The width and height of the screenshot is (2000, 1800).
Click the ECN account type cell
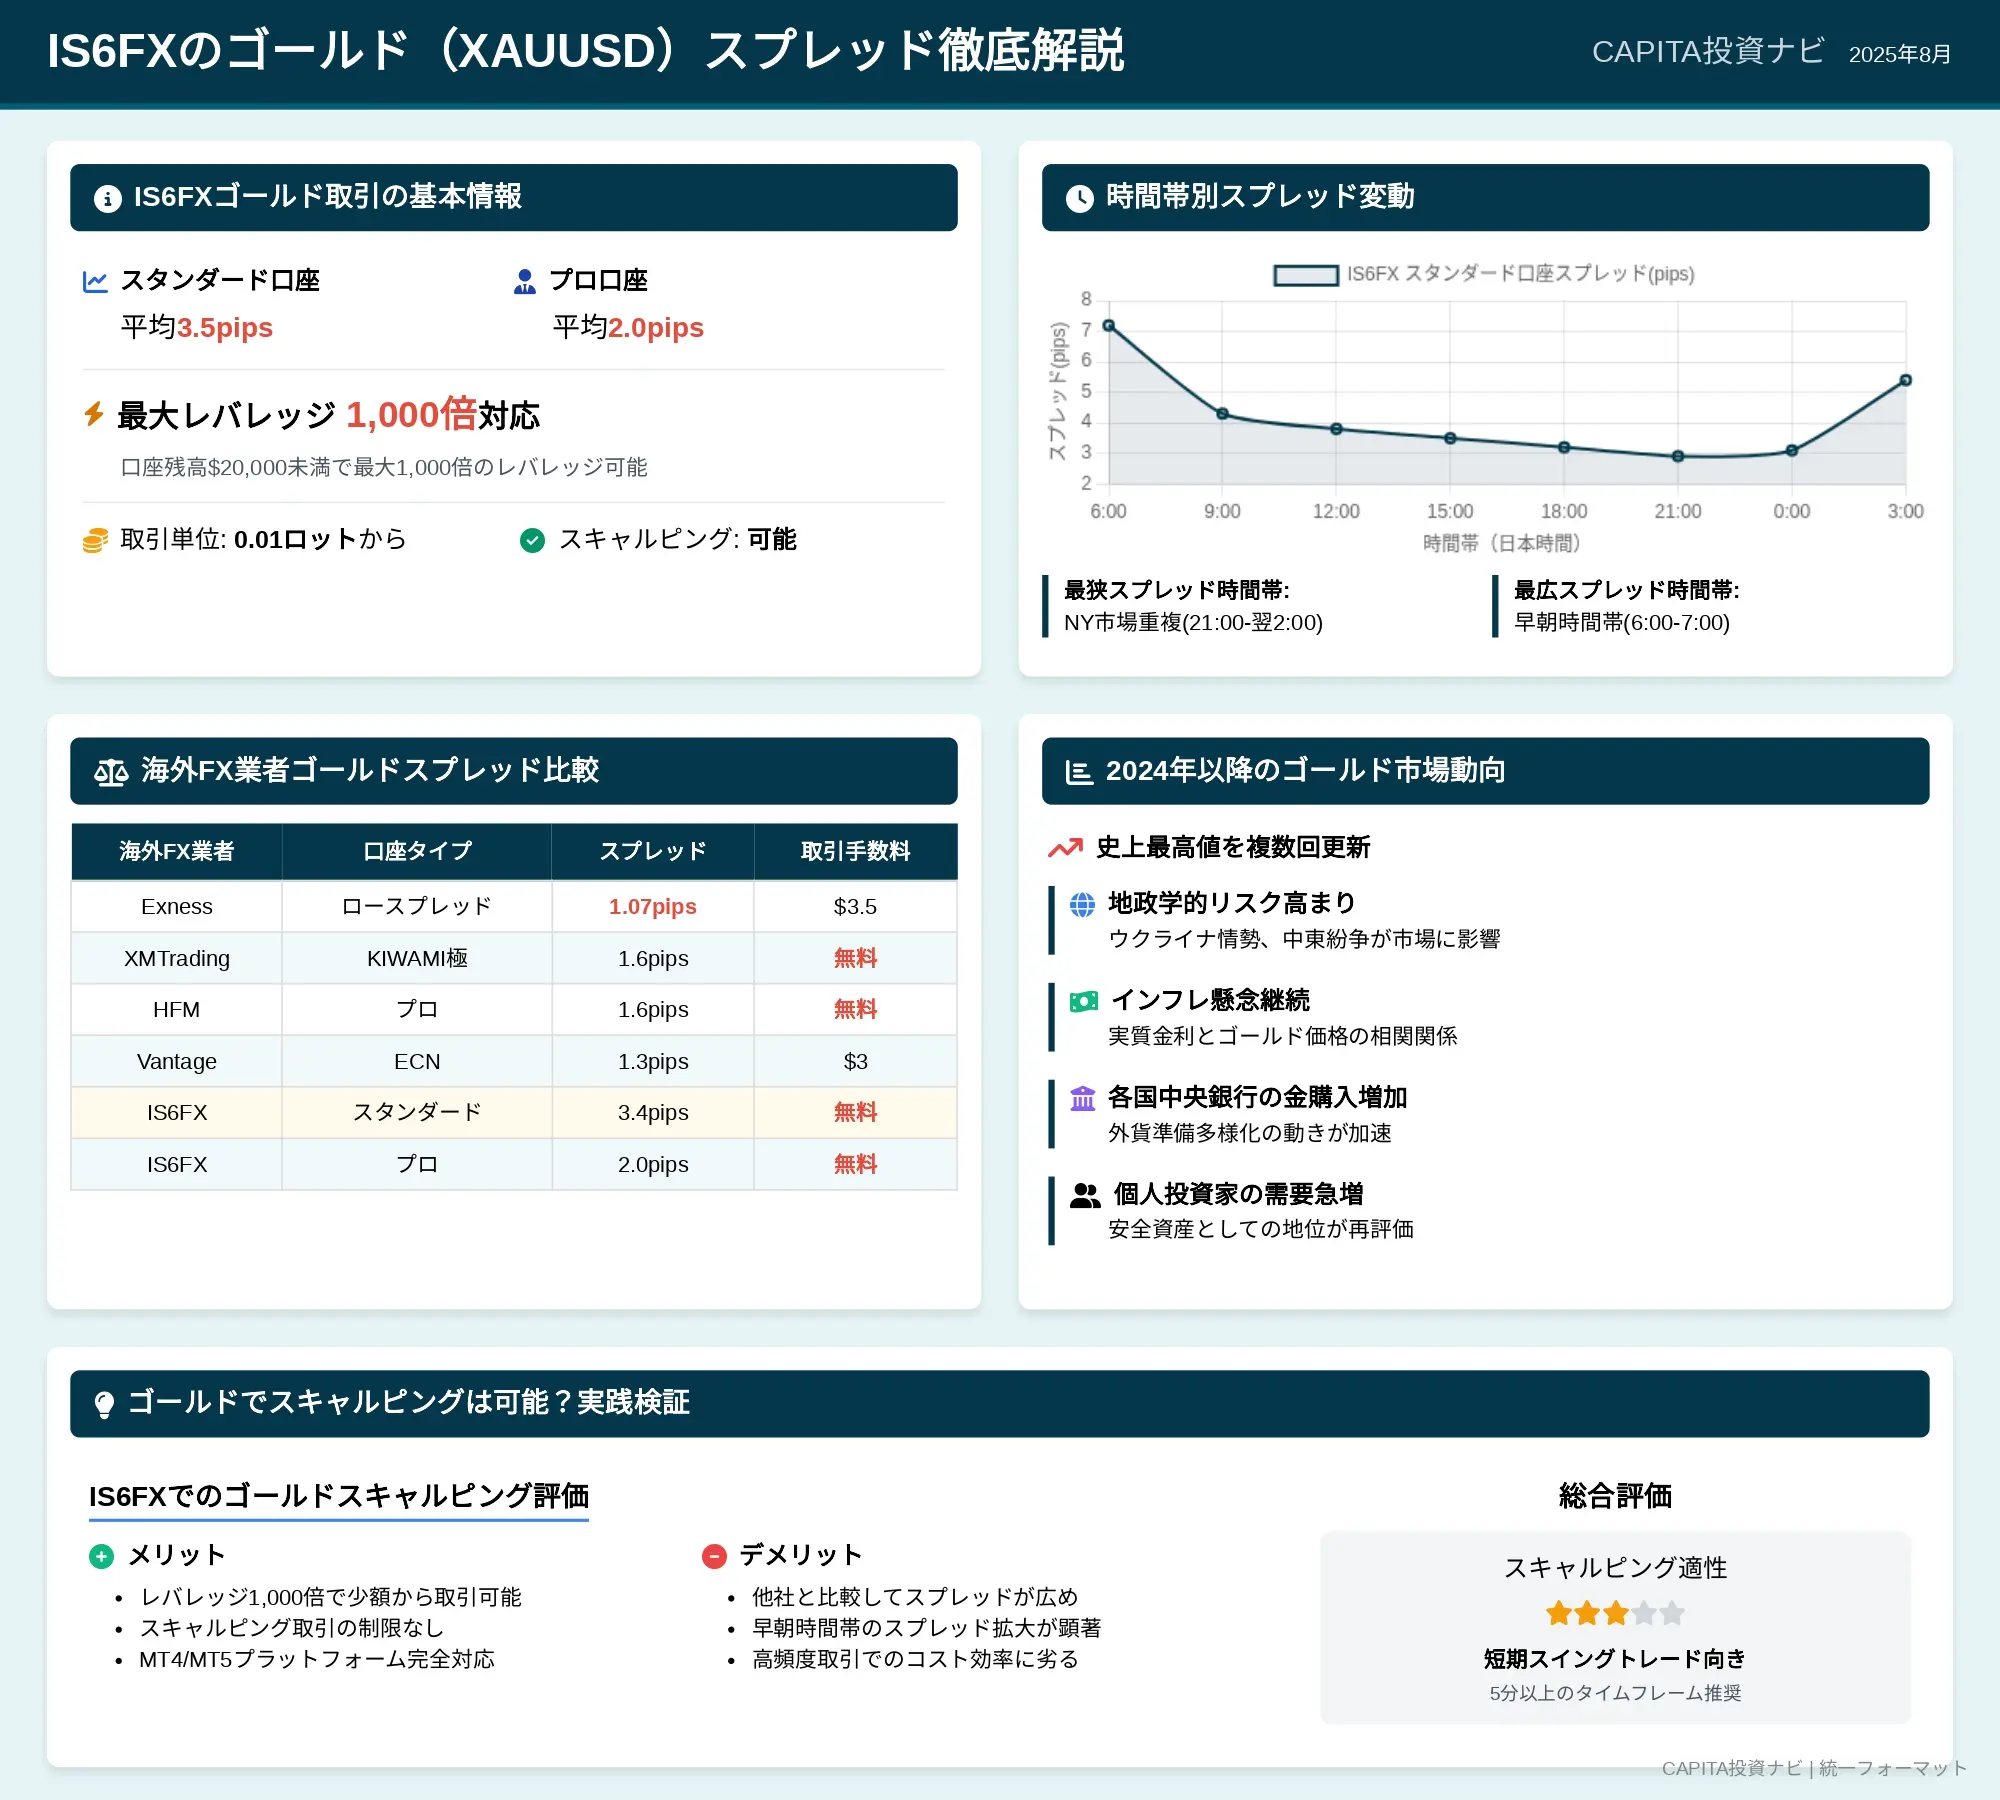[417, 1061]
